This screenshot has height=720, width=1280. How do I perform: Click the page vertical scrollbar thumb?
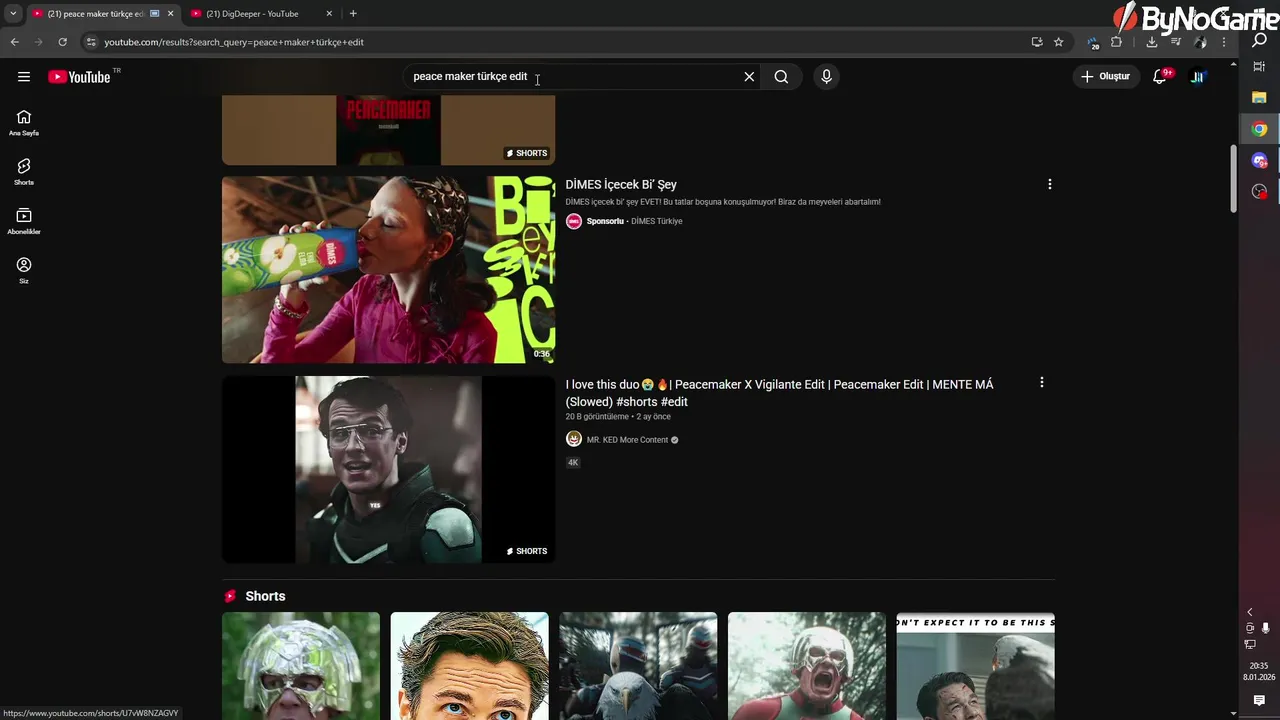point(1233,179)
